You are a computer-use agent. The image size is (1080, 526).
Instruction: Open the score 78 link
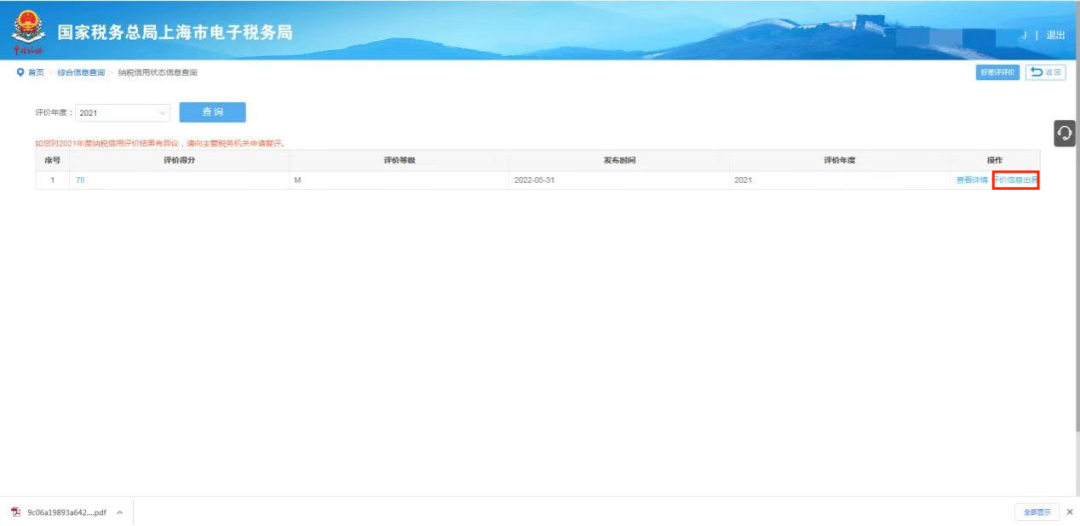click(x=80, y=180)
